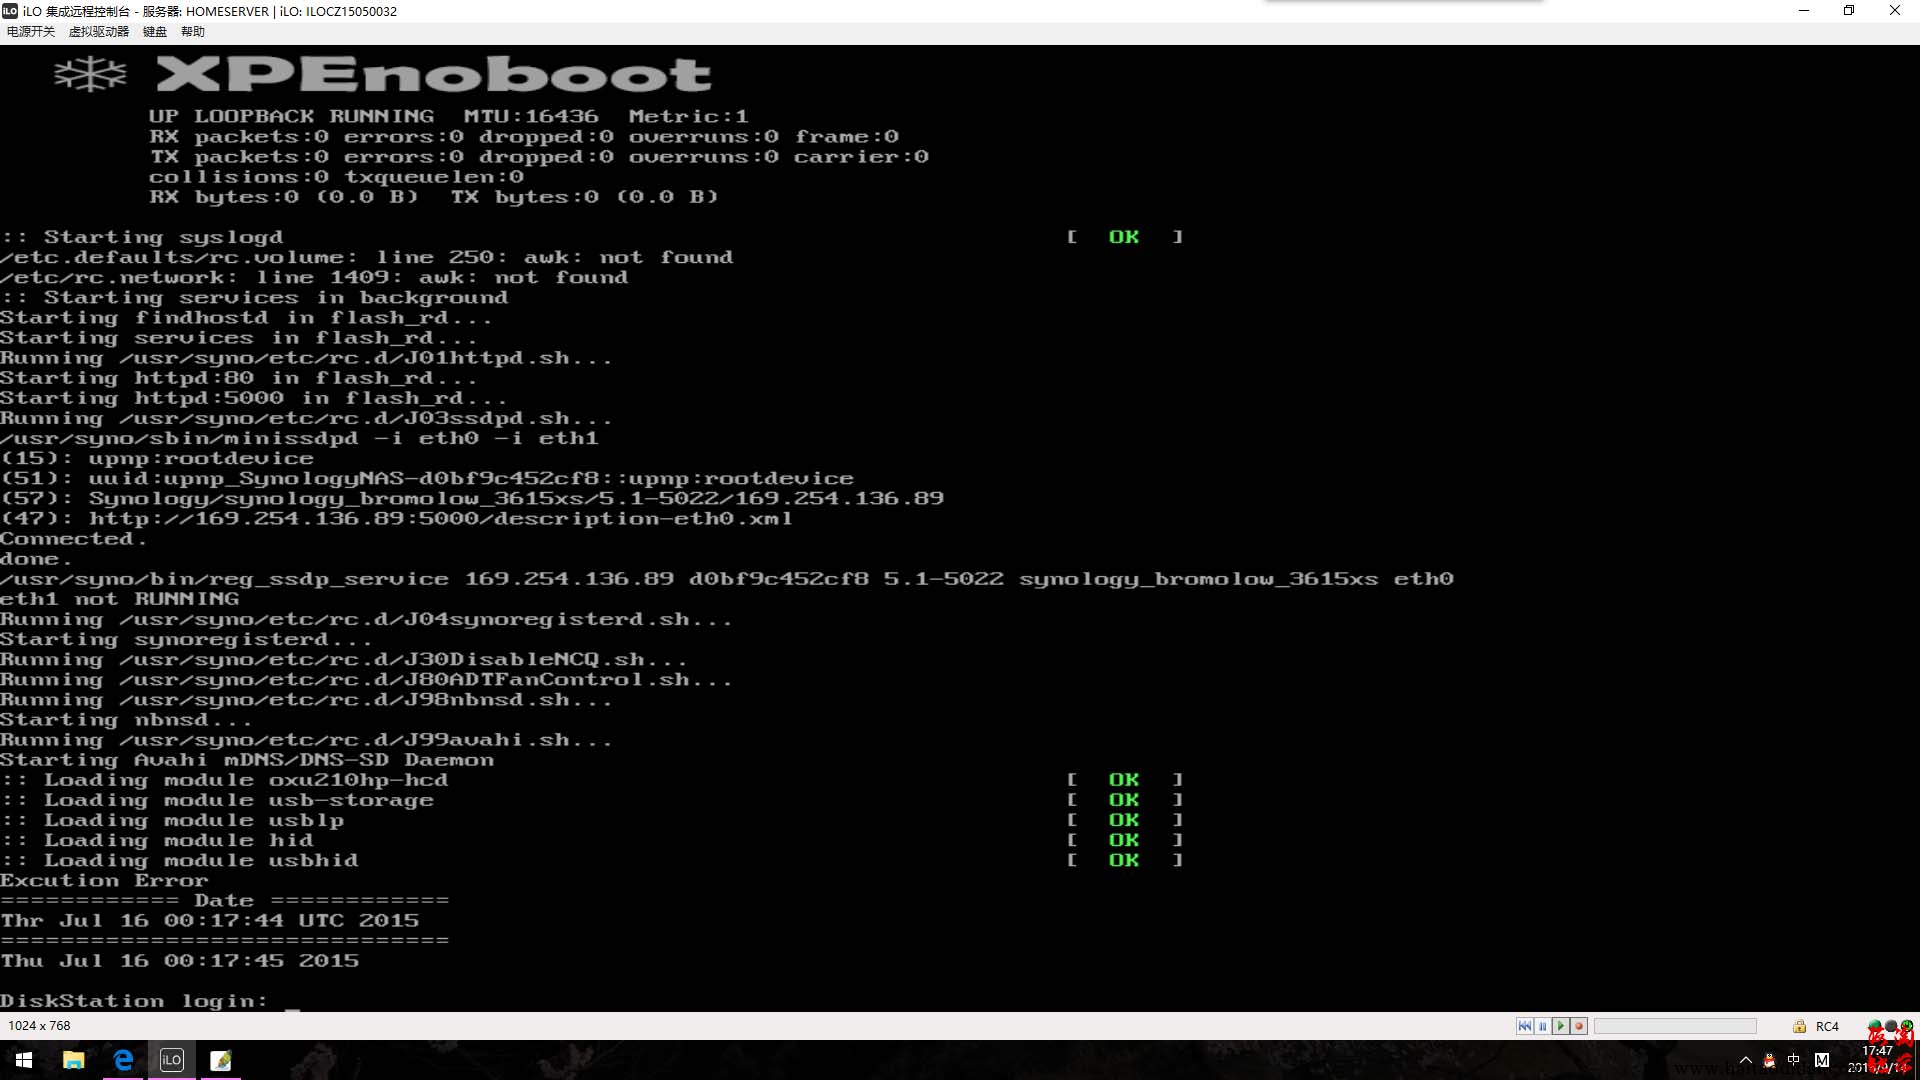Screen dimensions: 1920x1080
Task: Select the iLO console taskbar button
Action: point(172,1060)
